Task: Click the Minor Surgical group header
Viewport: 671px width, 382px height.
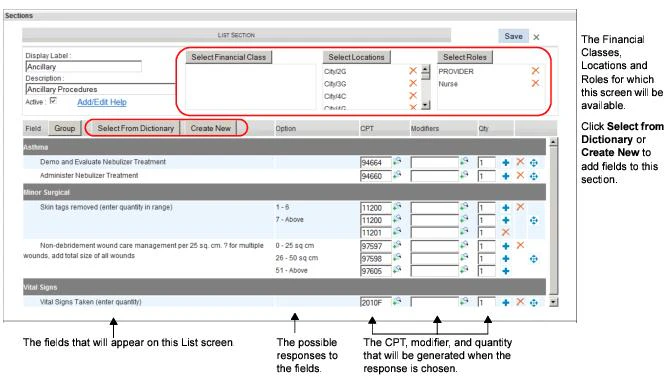Action: point(285,192)
